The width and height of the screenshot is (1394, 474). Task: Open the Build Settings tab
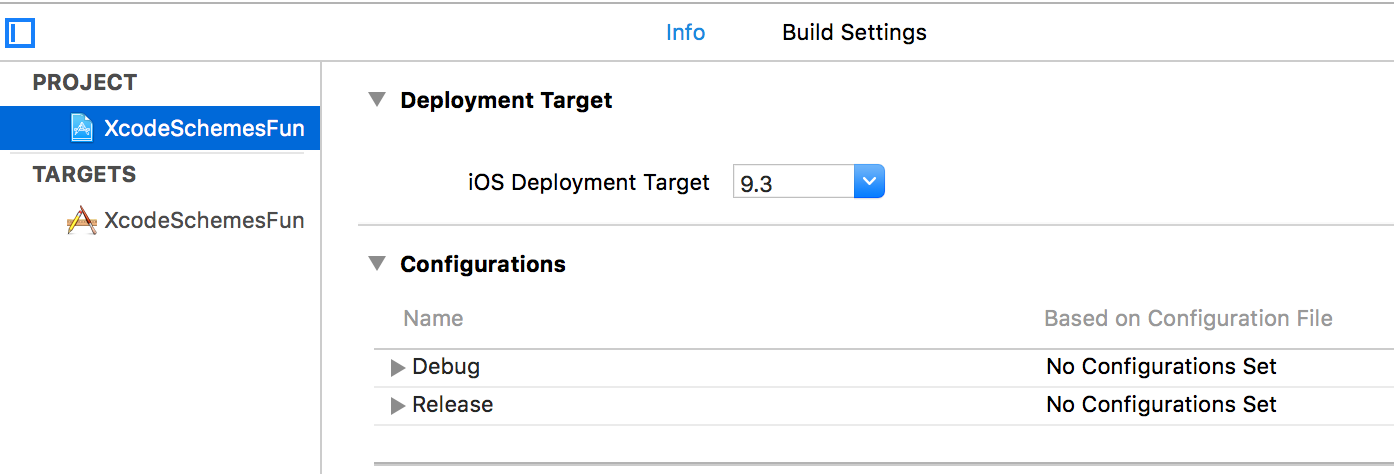[x=854, y=32]
